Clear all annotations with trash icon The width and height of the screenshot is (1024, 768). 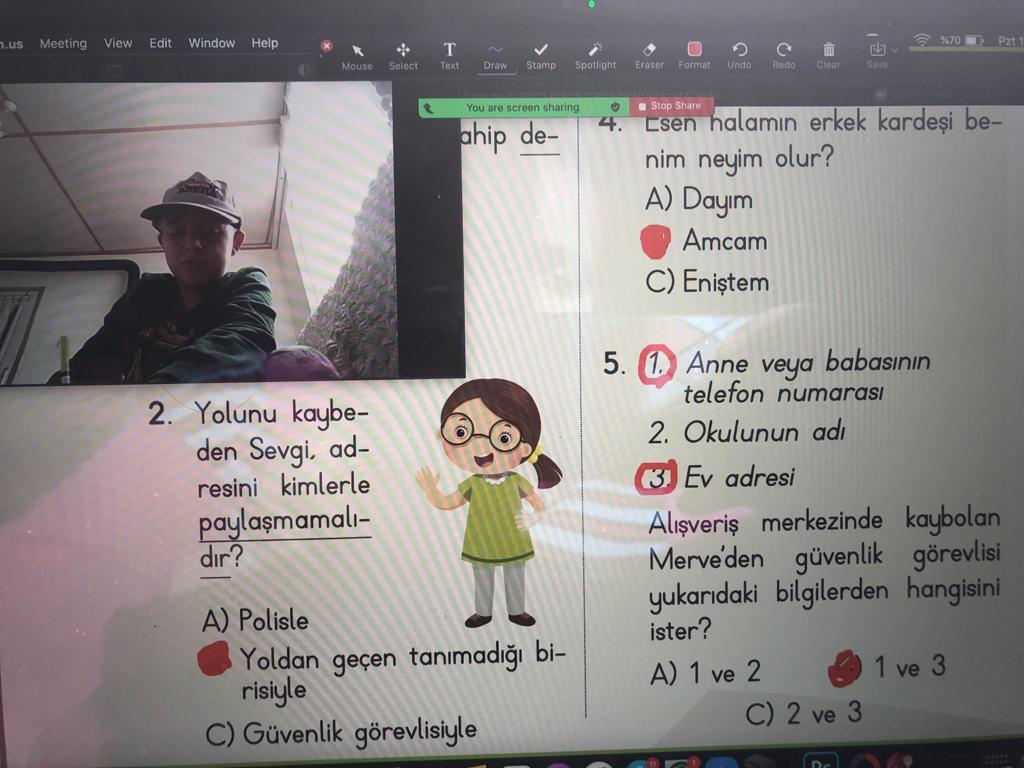[828, 54]
